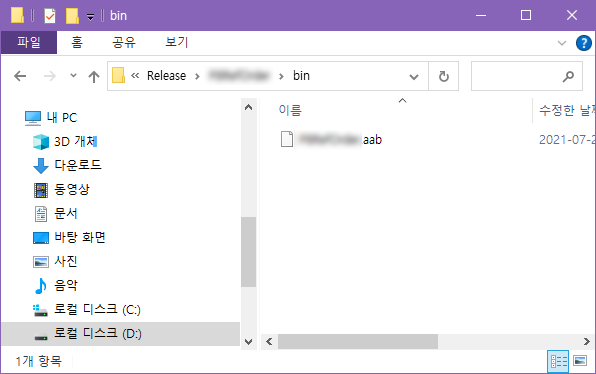The height and width of the screenshot is (374, 596).
Task: Open the 바탕 화면 folder
Action: (80, 237)
